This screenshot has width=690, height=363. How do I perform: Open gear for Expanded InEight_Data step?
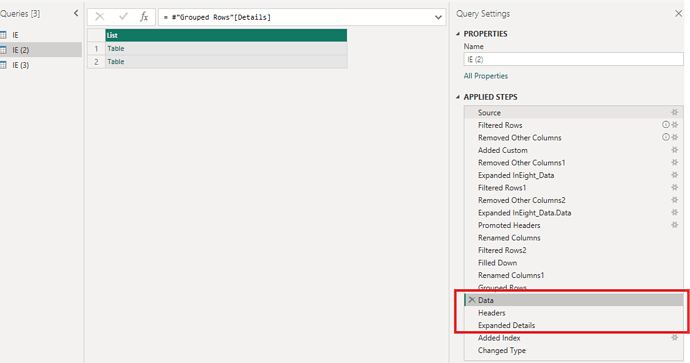click(x=675, y=175)
